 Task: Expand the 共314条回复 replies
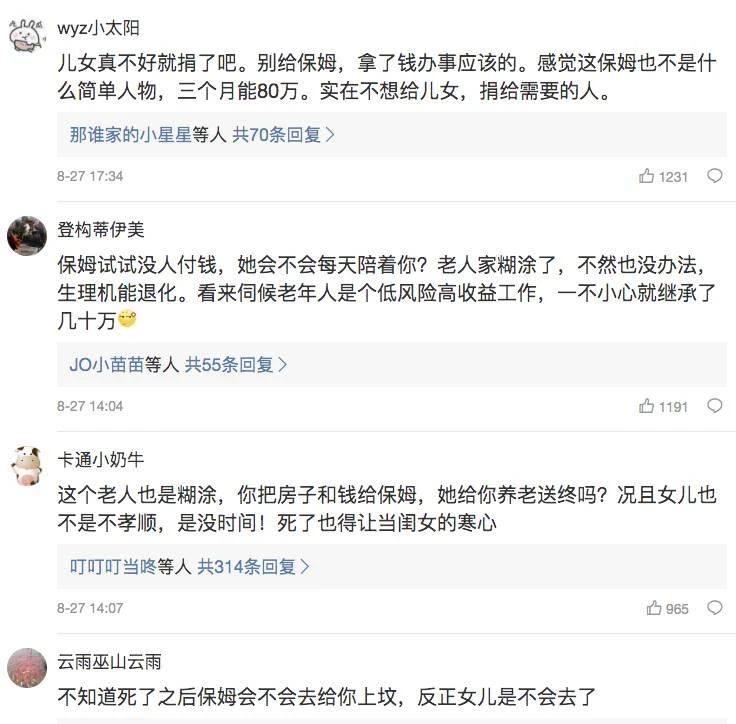(253, 566)
